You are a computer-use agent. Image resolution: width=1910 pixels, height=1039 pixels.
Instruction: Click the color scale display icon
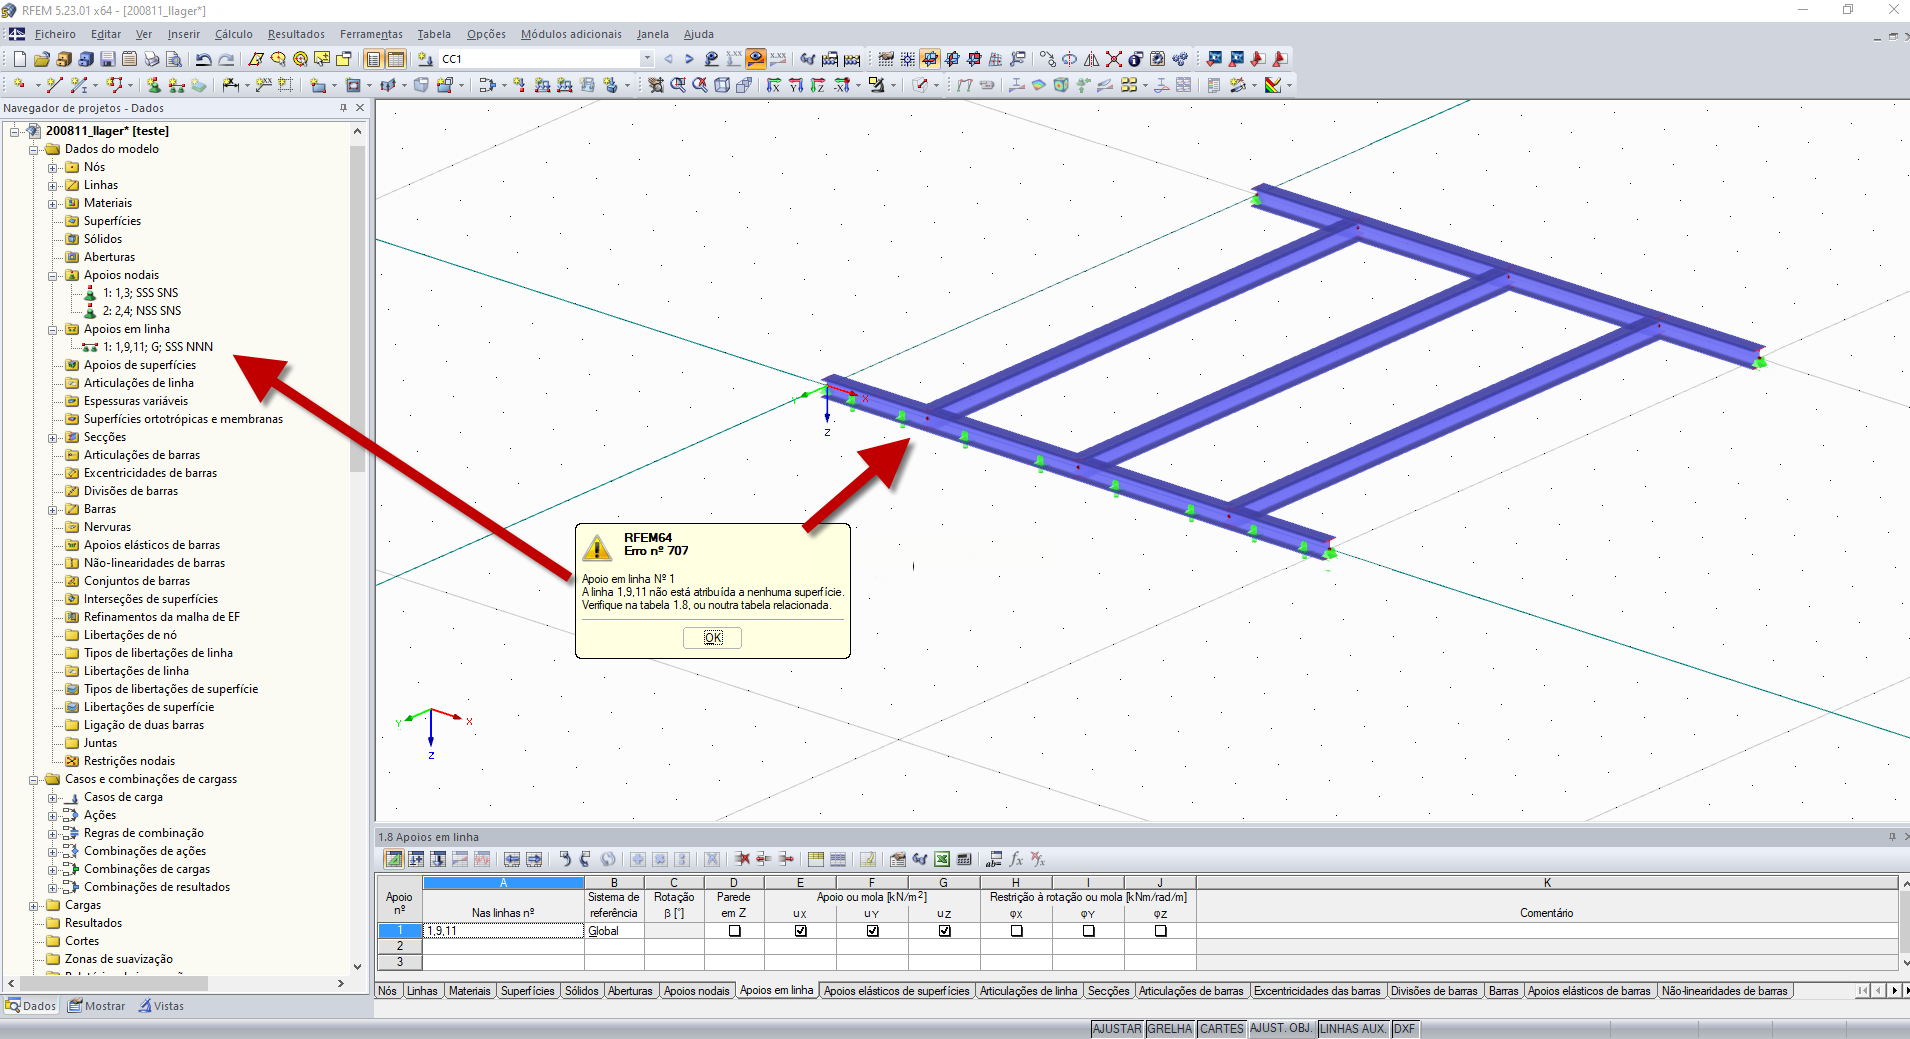click(1273, 85)
